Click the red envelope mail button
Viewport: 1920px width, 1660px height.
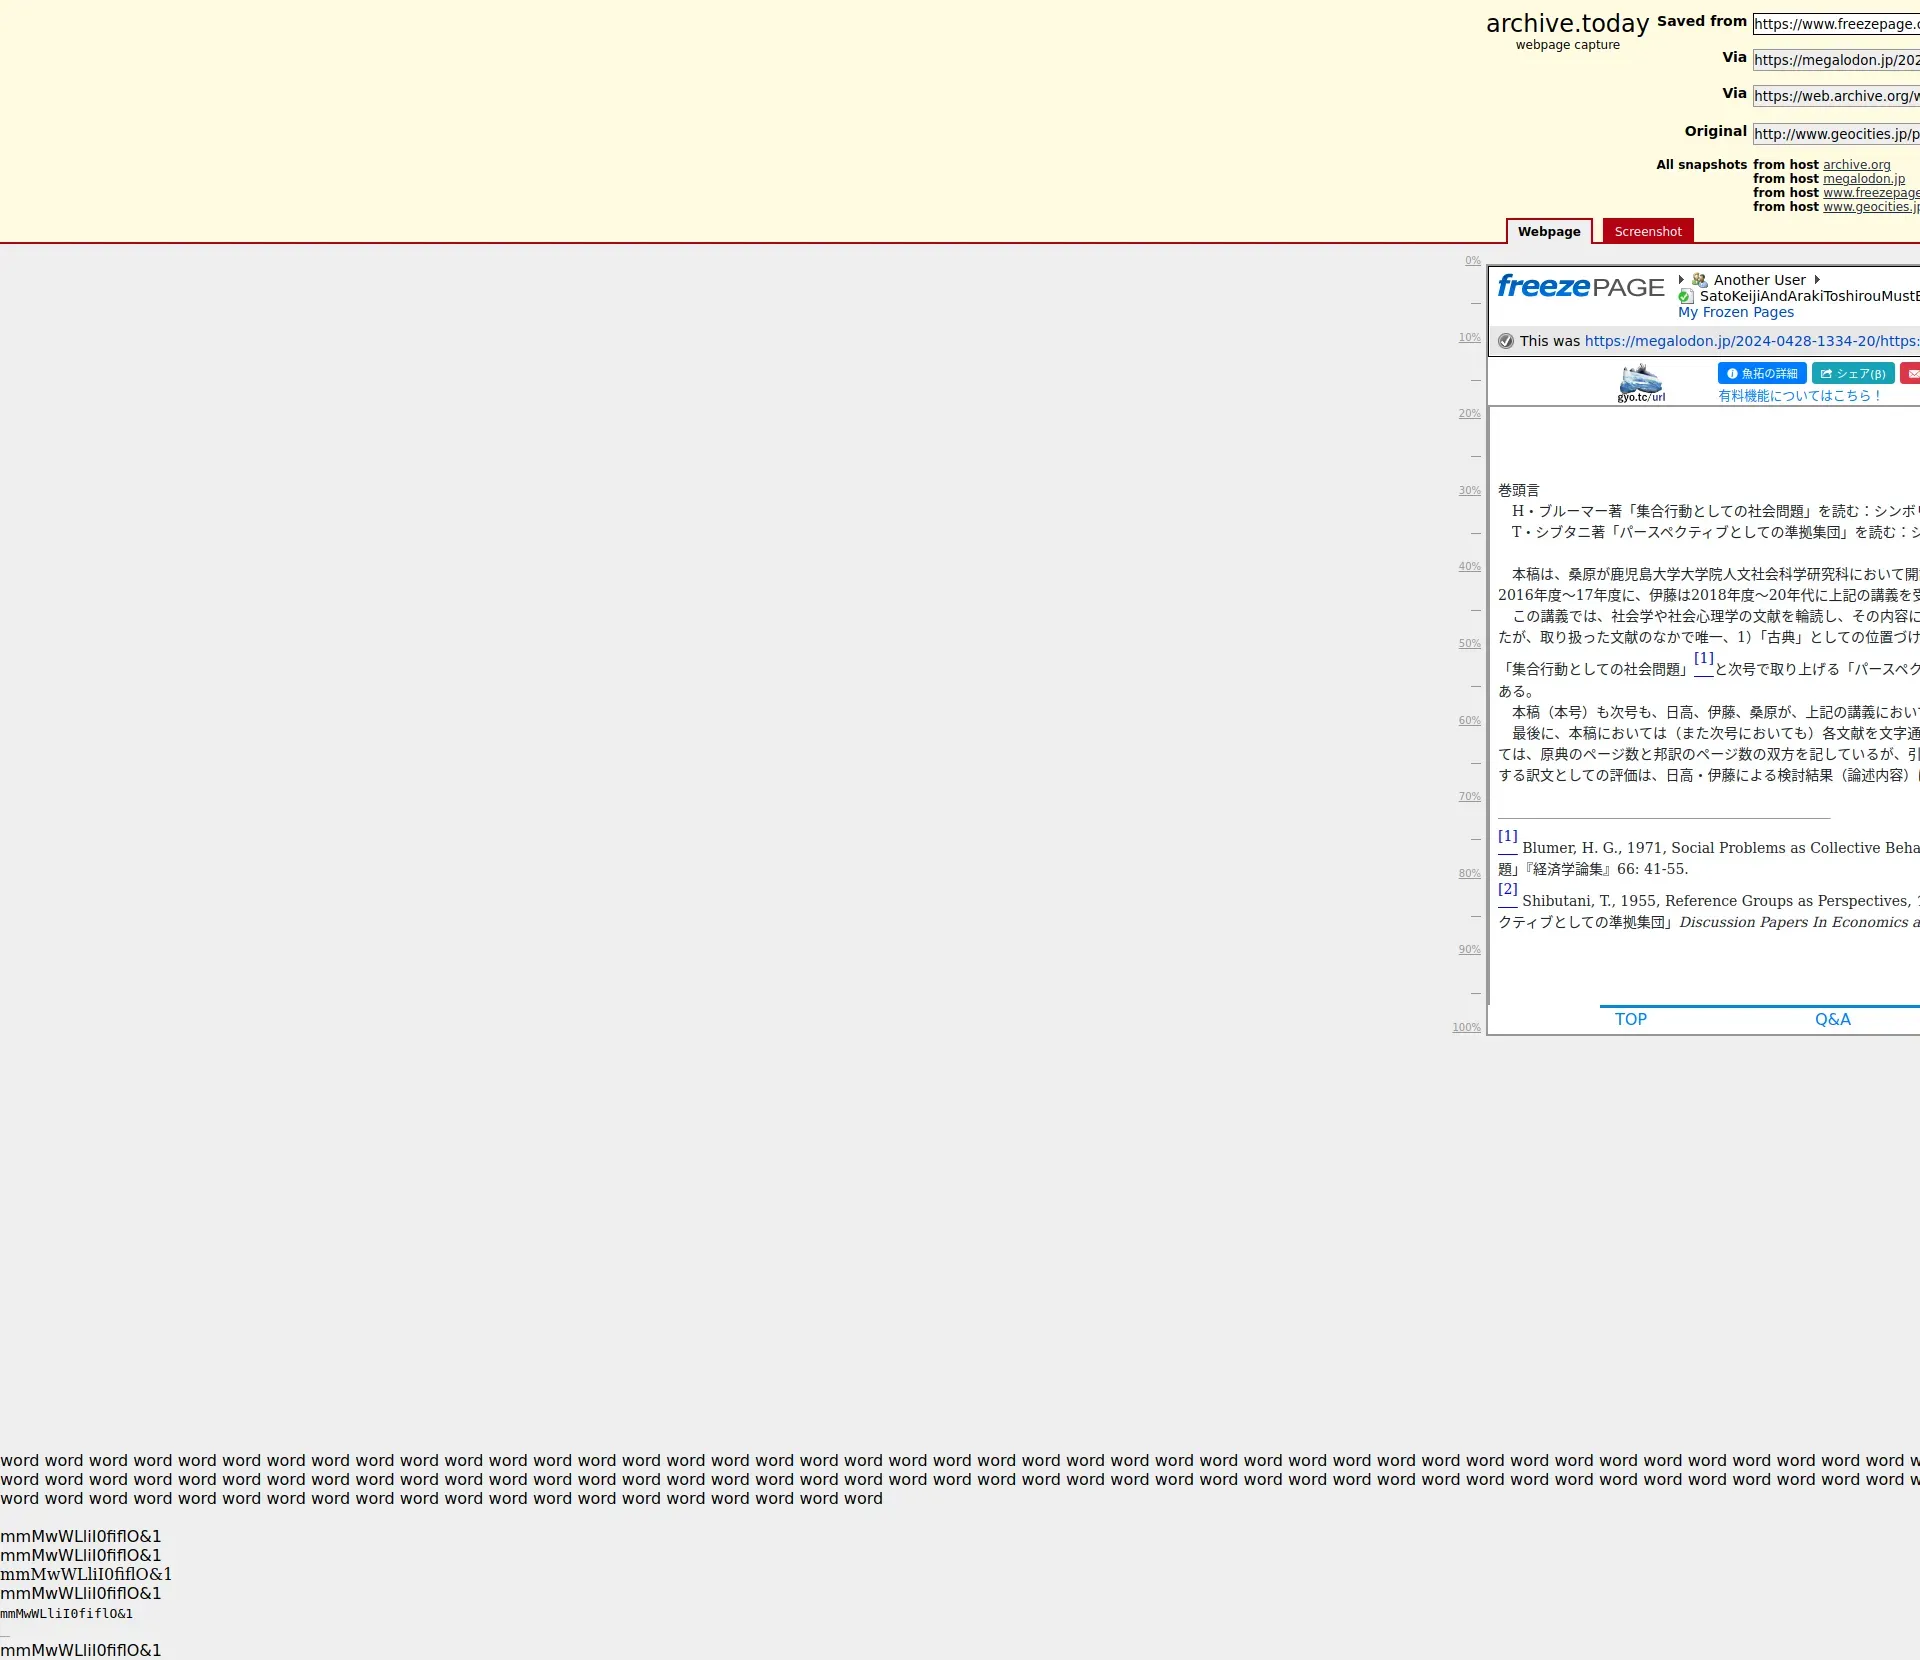(x=1911, y=373)
